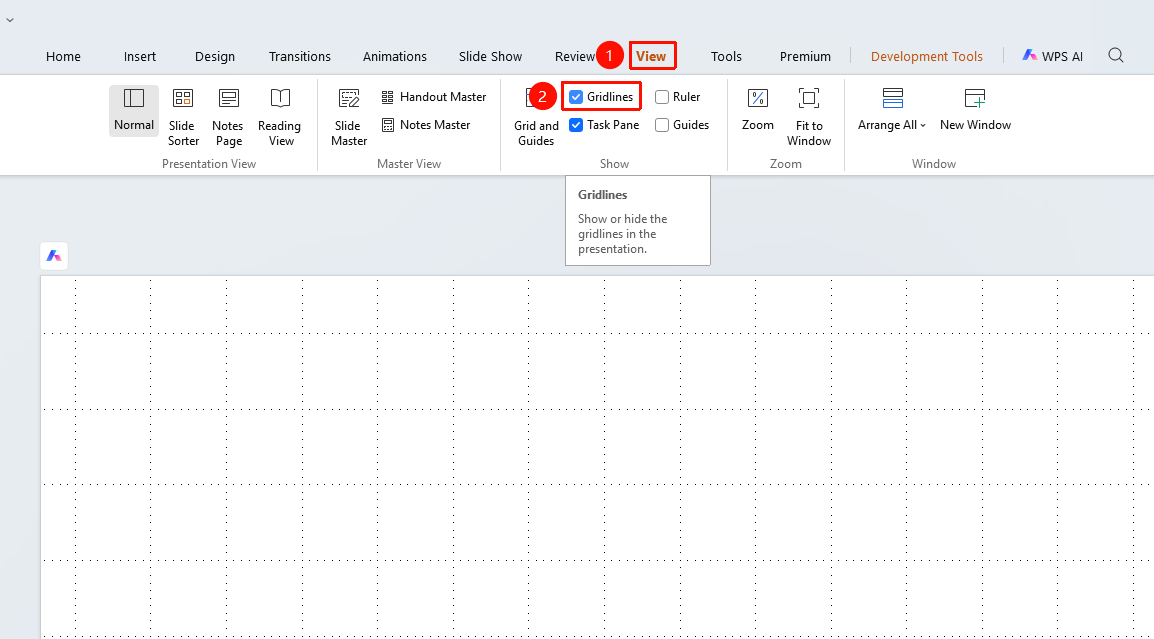The height and width of the screenshot is (639, 1154).
Task: Open the Slide Master view
Action: coord(349,117)
